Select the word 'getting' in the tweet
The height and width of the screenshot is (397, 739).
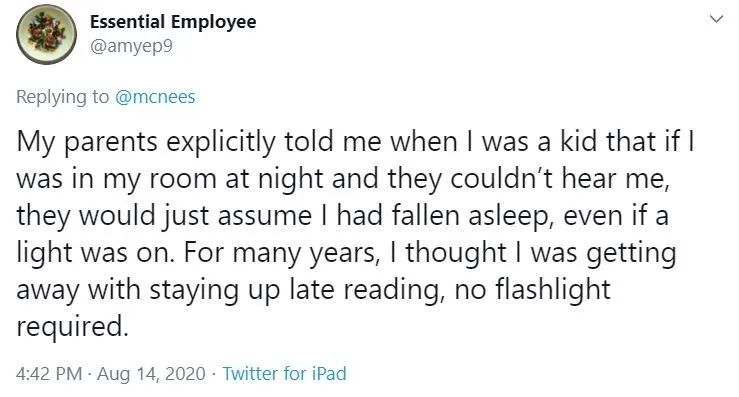pyautogui.click(x=631, y=253)
